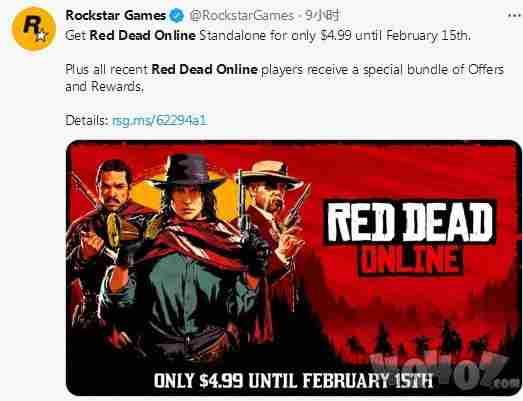
Task: Open the rsg.ms/62294a1 details link
Action: [159, 120]
